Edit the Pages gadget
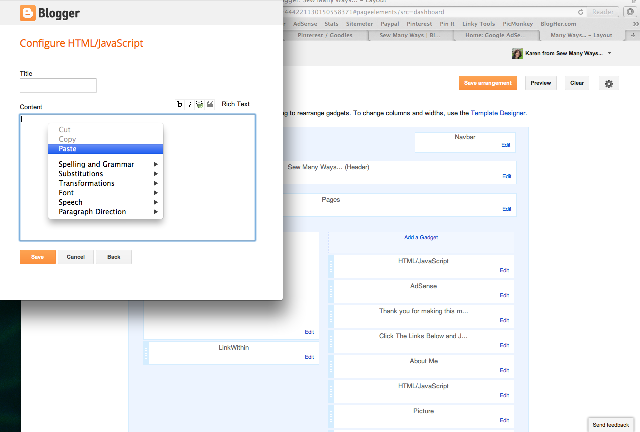The width and height of the screenshot is (640, 432). point(507,209)
